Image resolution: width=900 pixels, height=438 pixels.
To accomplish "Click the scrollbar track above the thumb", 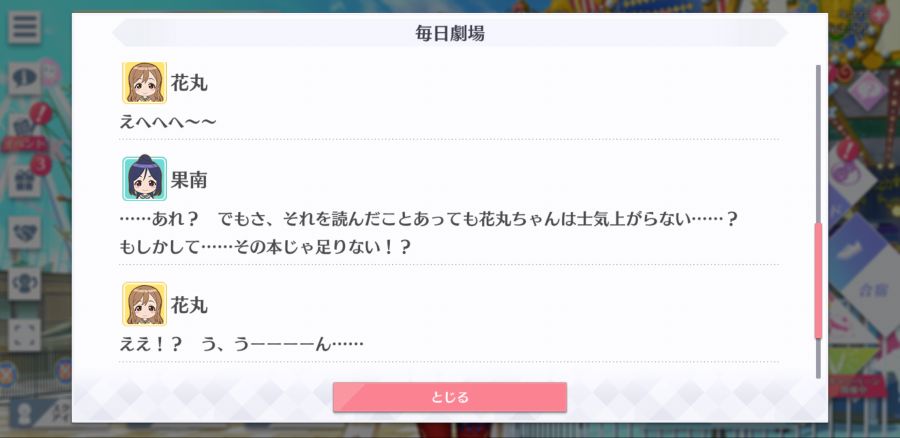I will (818, 144).
